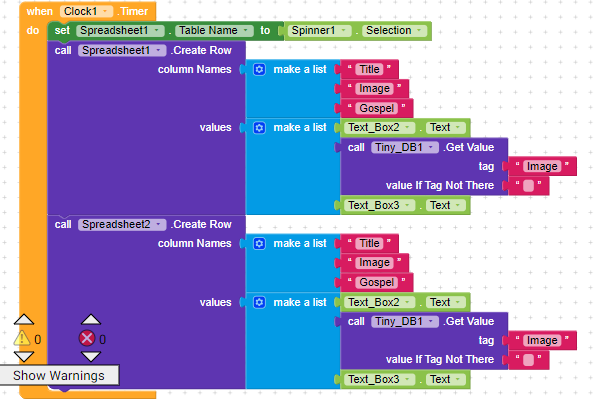Screen dimensions: 603x402
Task: Click the yellow warning triangle icon
Action: 22,339
